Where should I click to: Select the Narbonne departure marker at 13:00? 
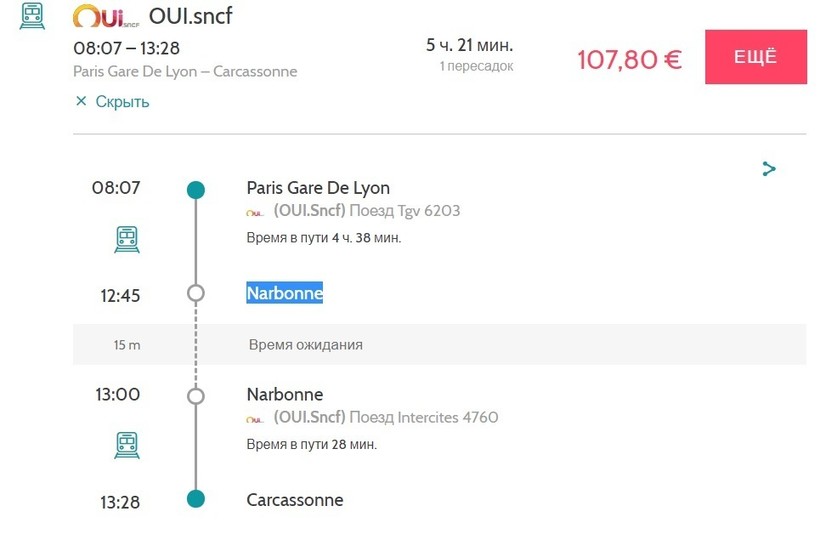(x=196, y=396)
